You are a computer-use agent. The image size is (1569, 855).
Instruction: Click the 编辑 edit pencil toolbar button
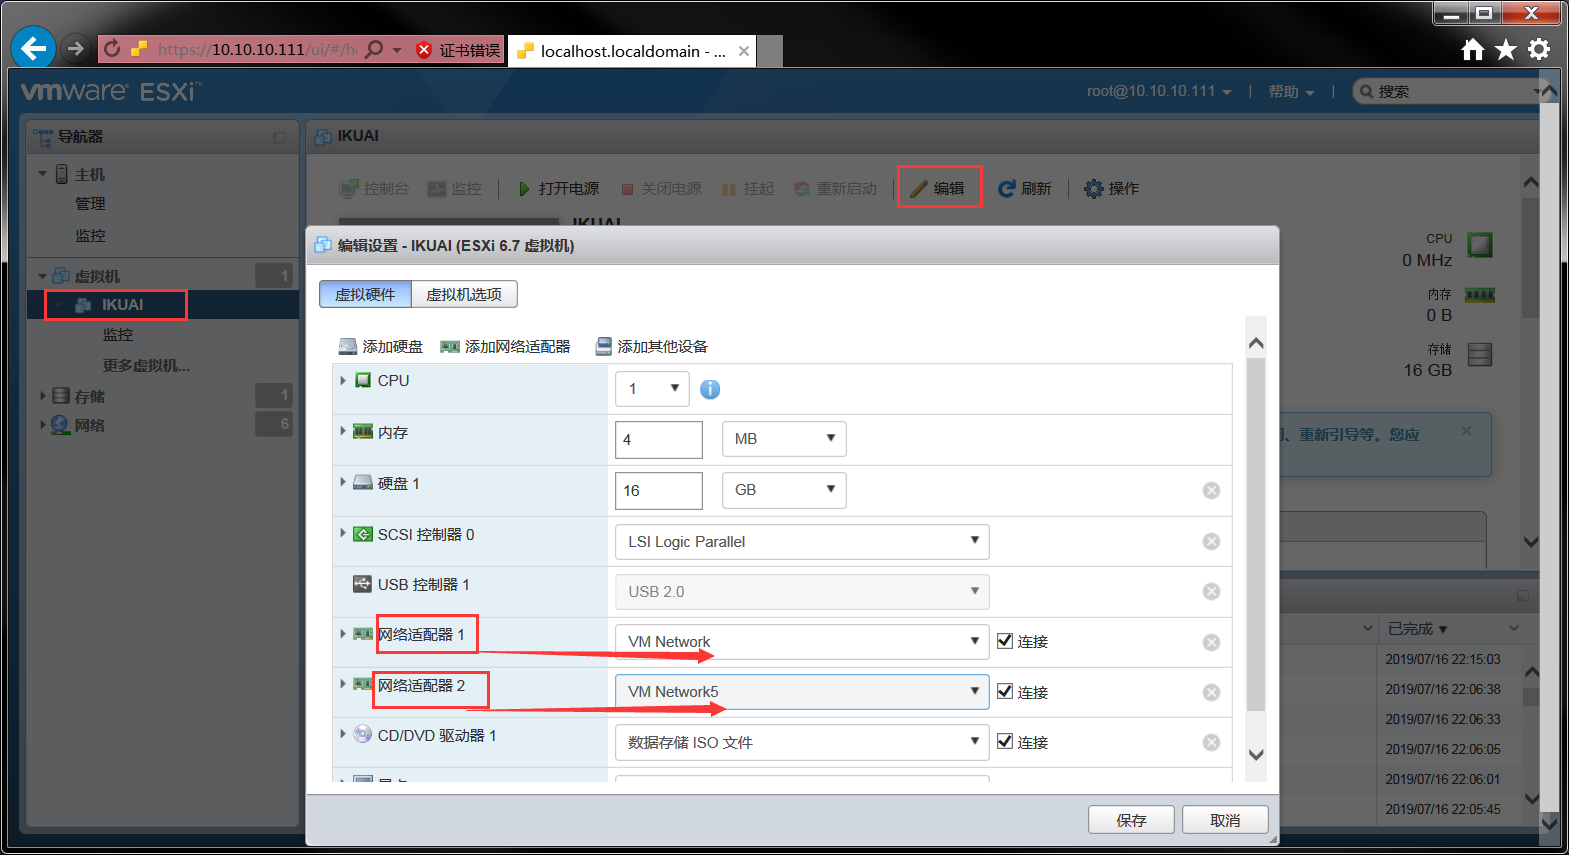click(x=938, y=188)
